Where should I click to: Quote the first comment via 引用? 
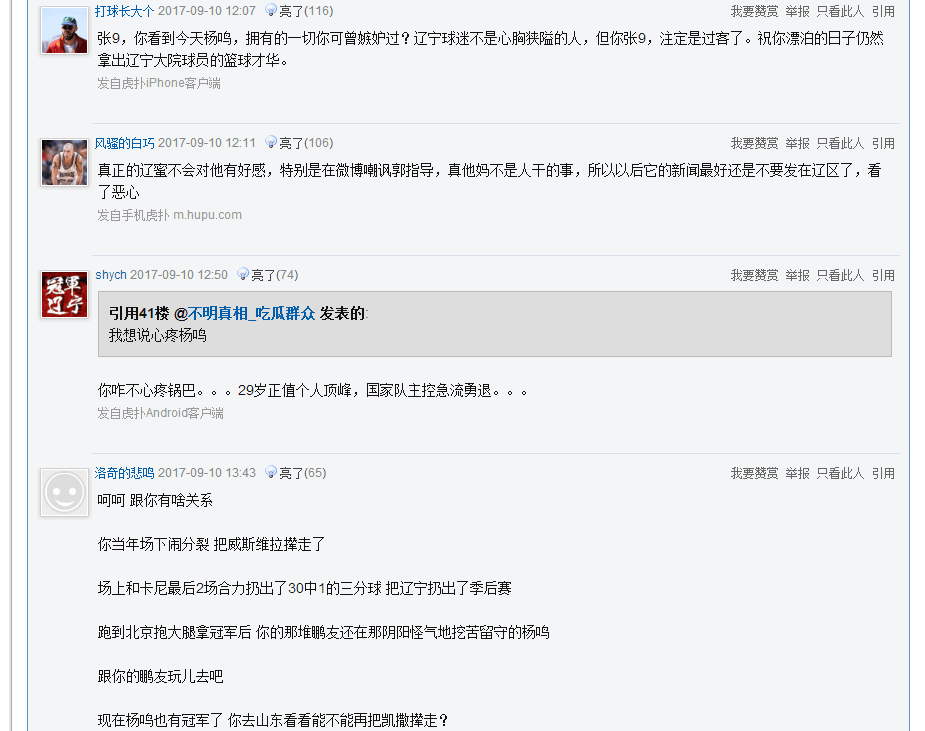pos(883,11)
